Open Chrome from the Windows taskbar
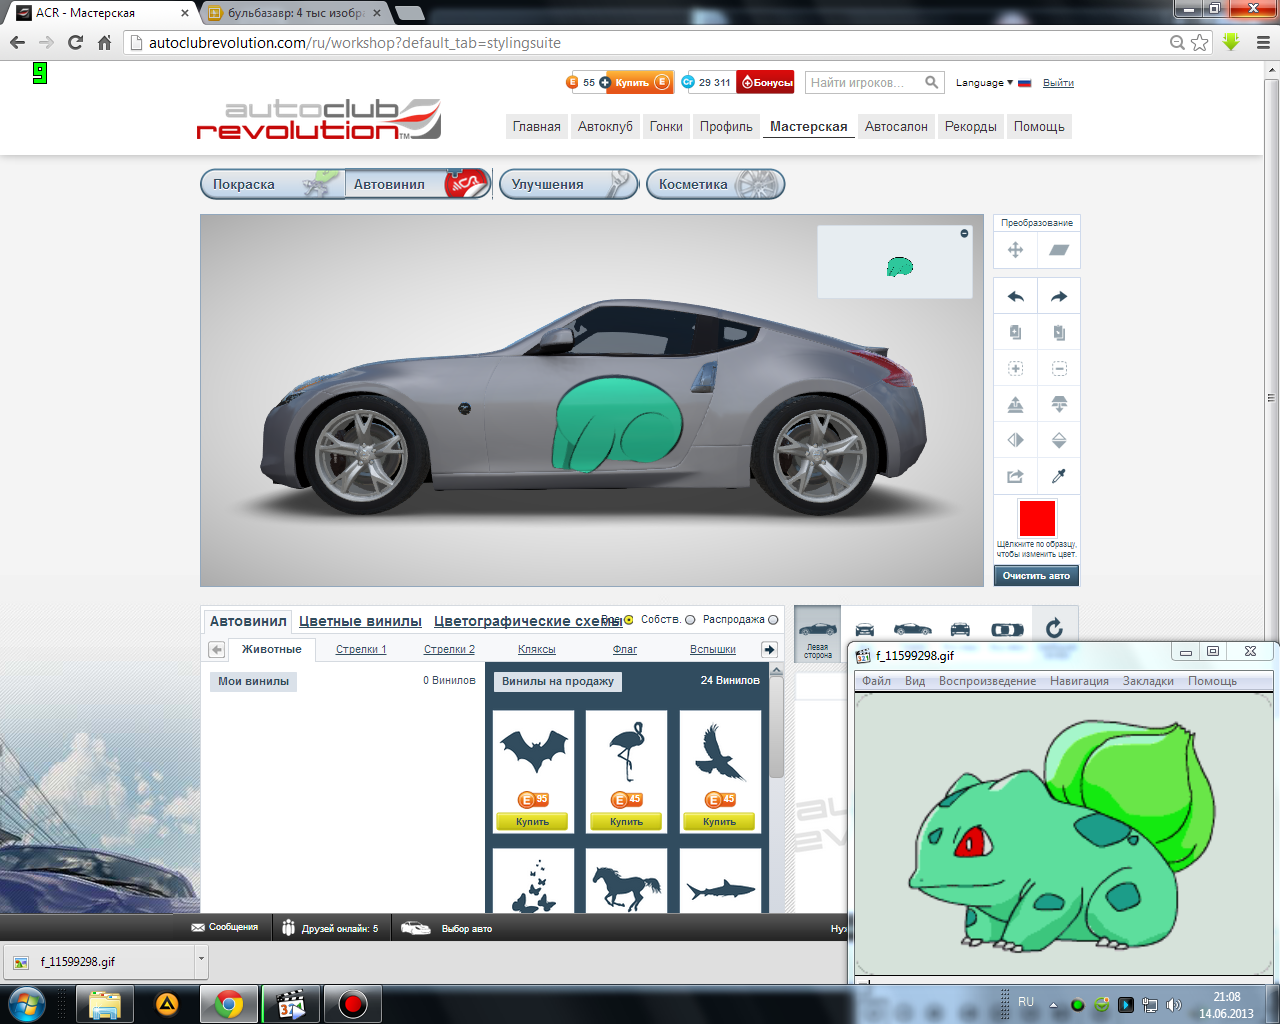 229,1004
